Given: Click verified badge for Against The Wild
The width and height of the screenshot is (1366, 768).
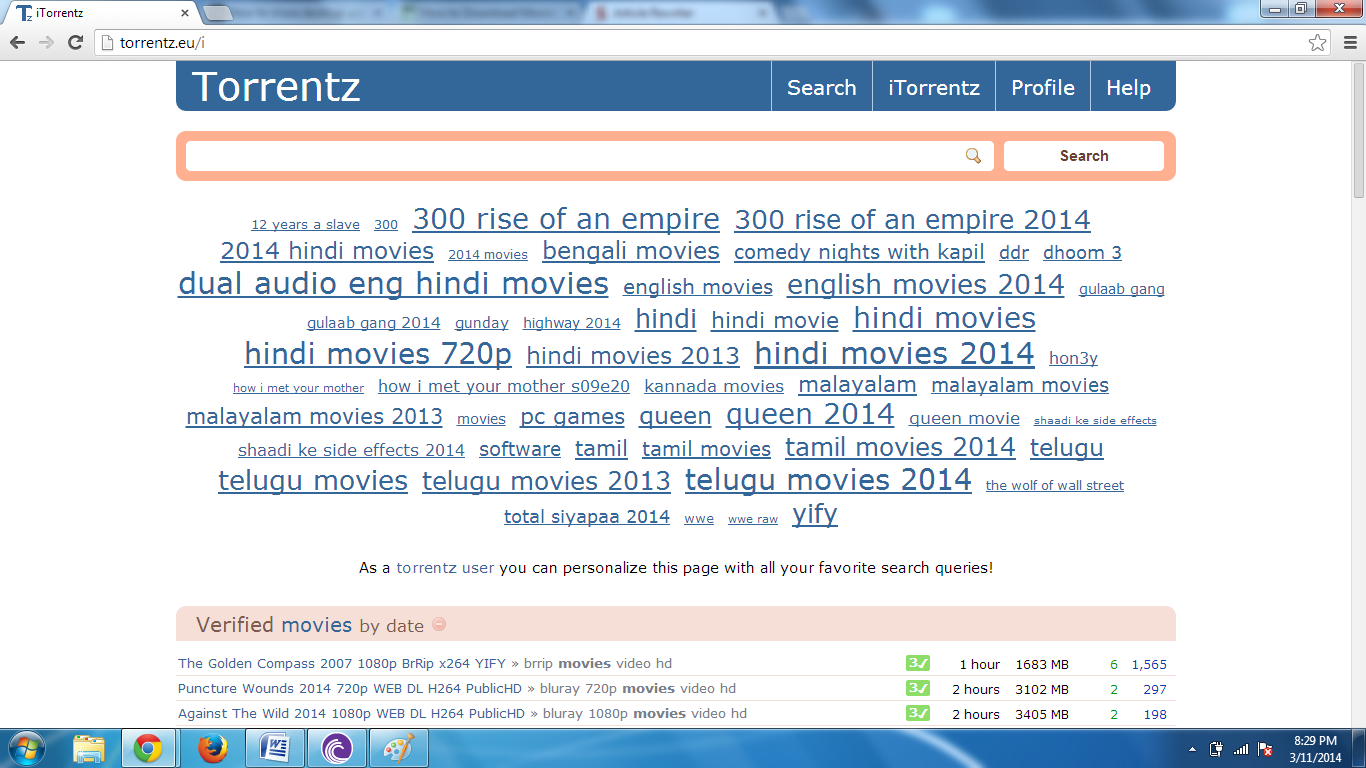Looking at the screenshot, I should [x=918, y=713].
